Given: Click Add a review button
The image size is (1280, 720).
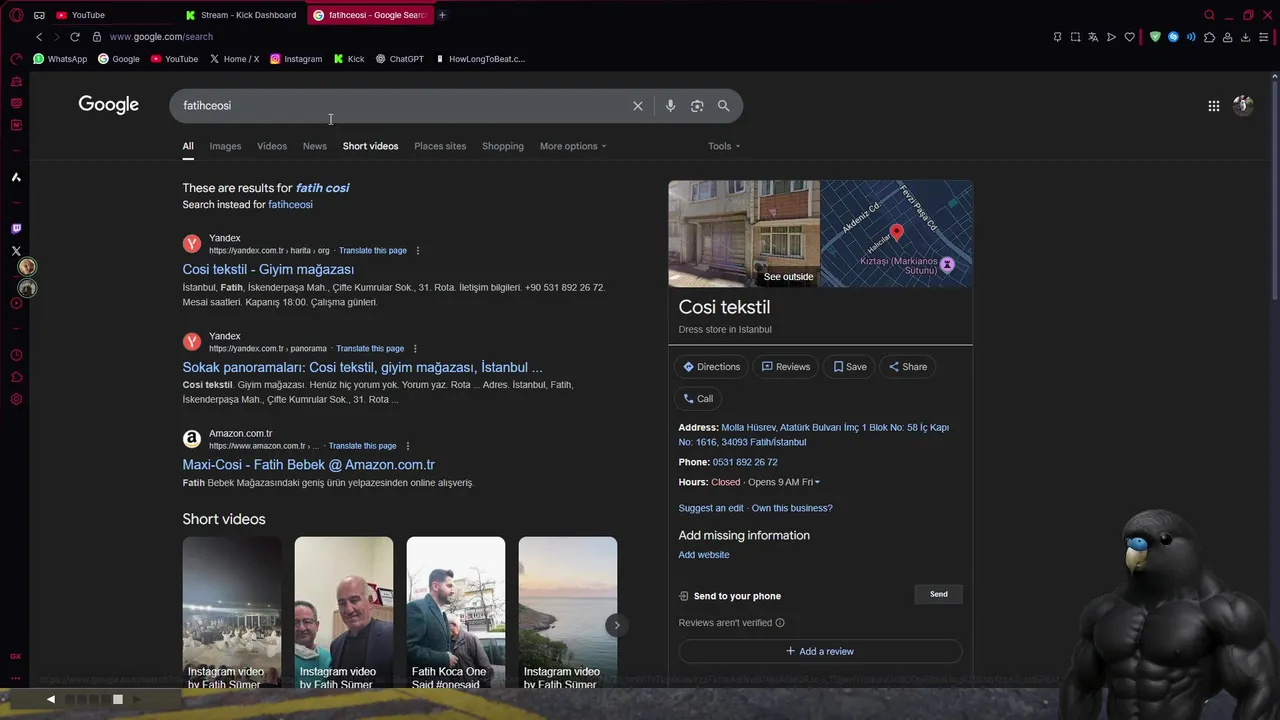Looking at the screenshot, I should (x=820, y=651).
